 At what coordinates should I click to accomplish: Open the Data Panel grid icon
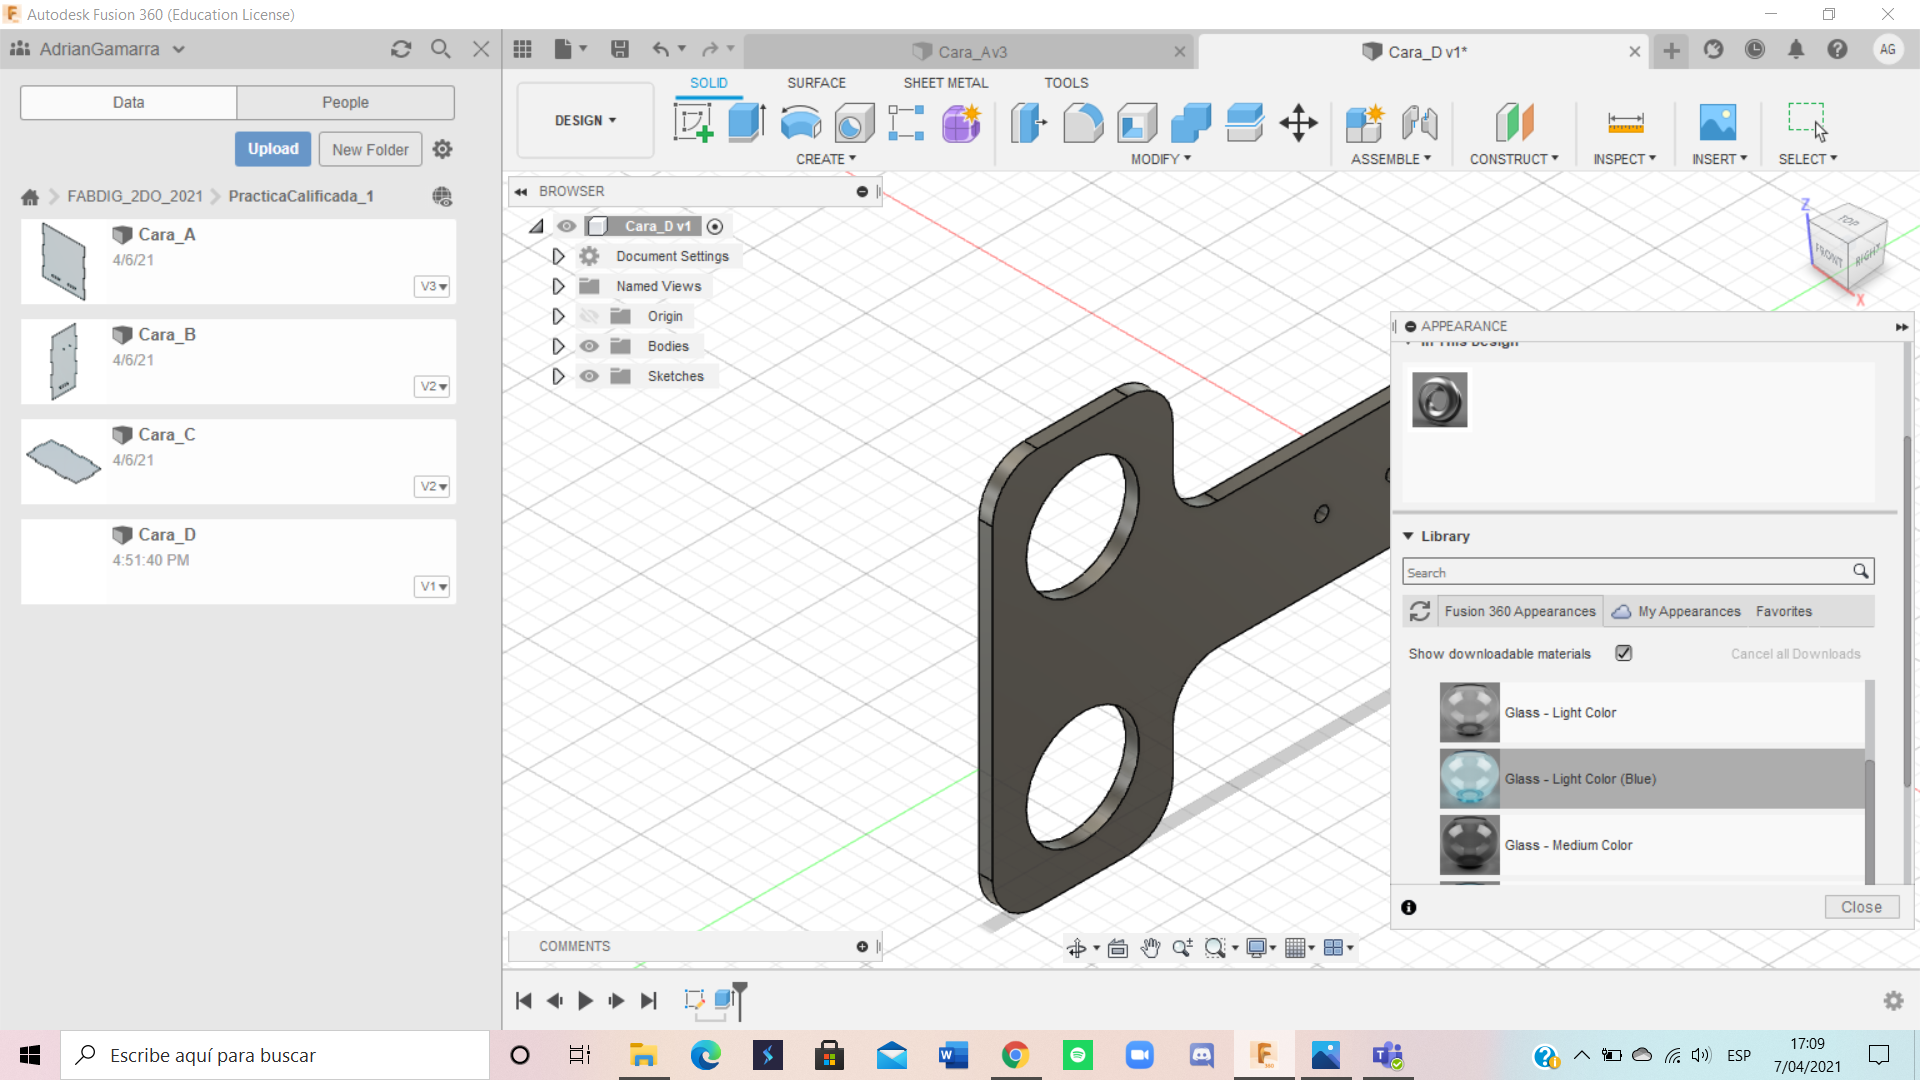tap(522, 49)
